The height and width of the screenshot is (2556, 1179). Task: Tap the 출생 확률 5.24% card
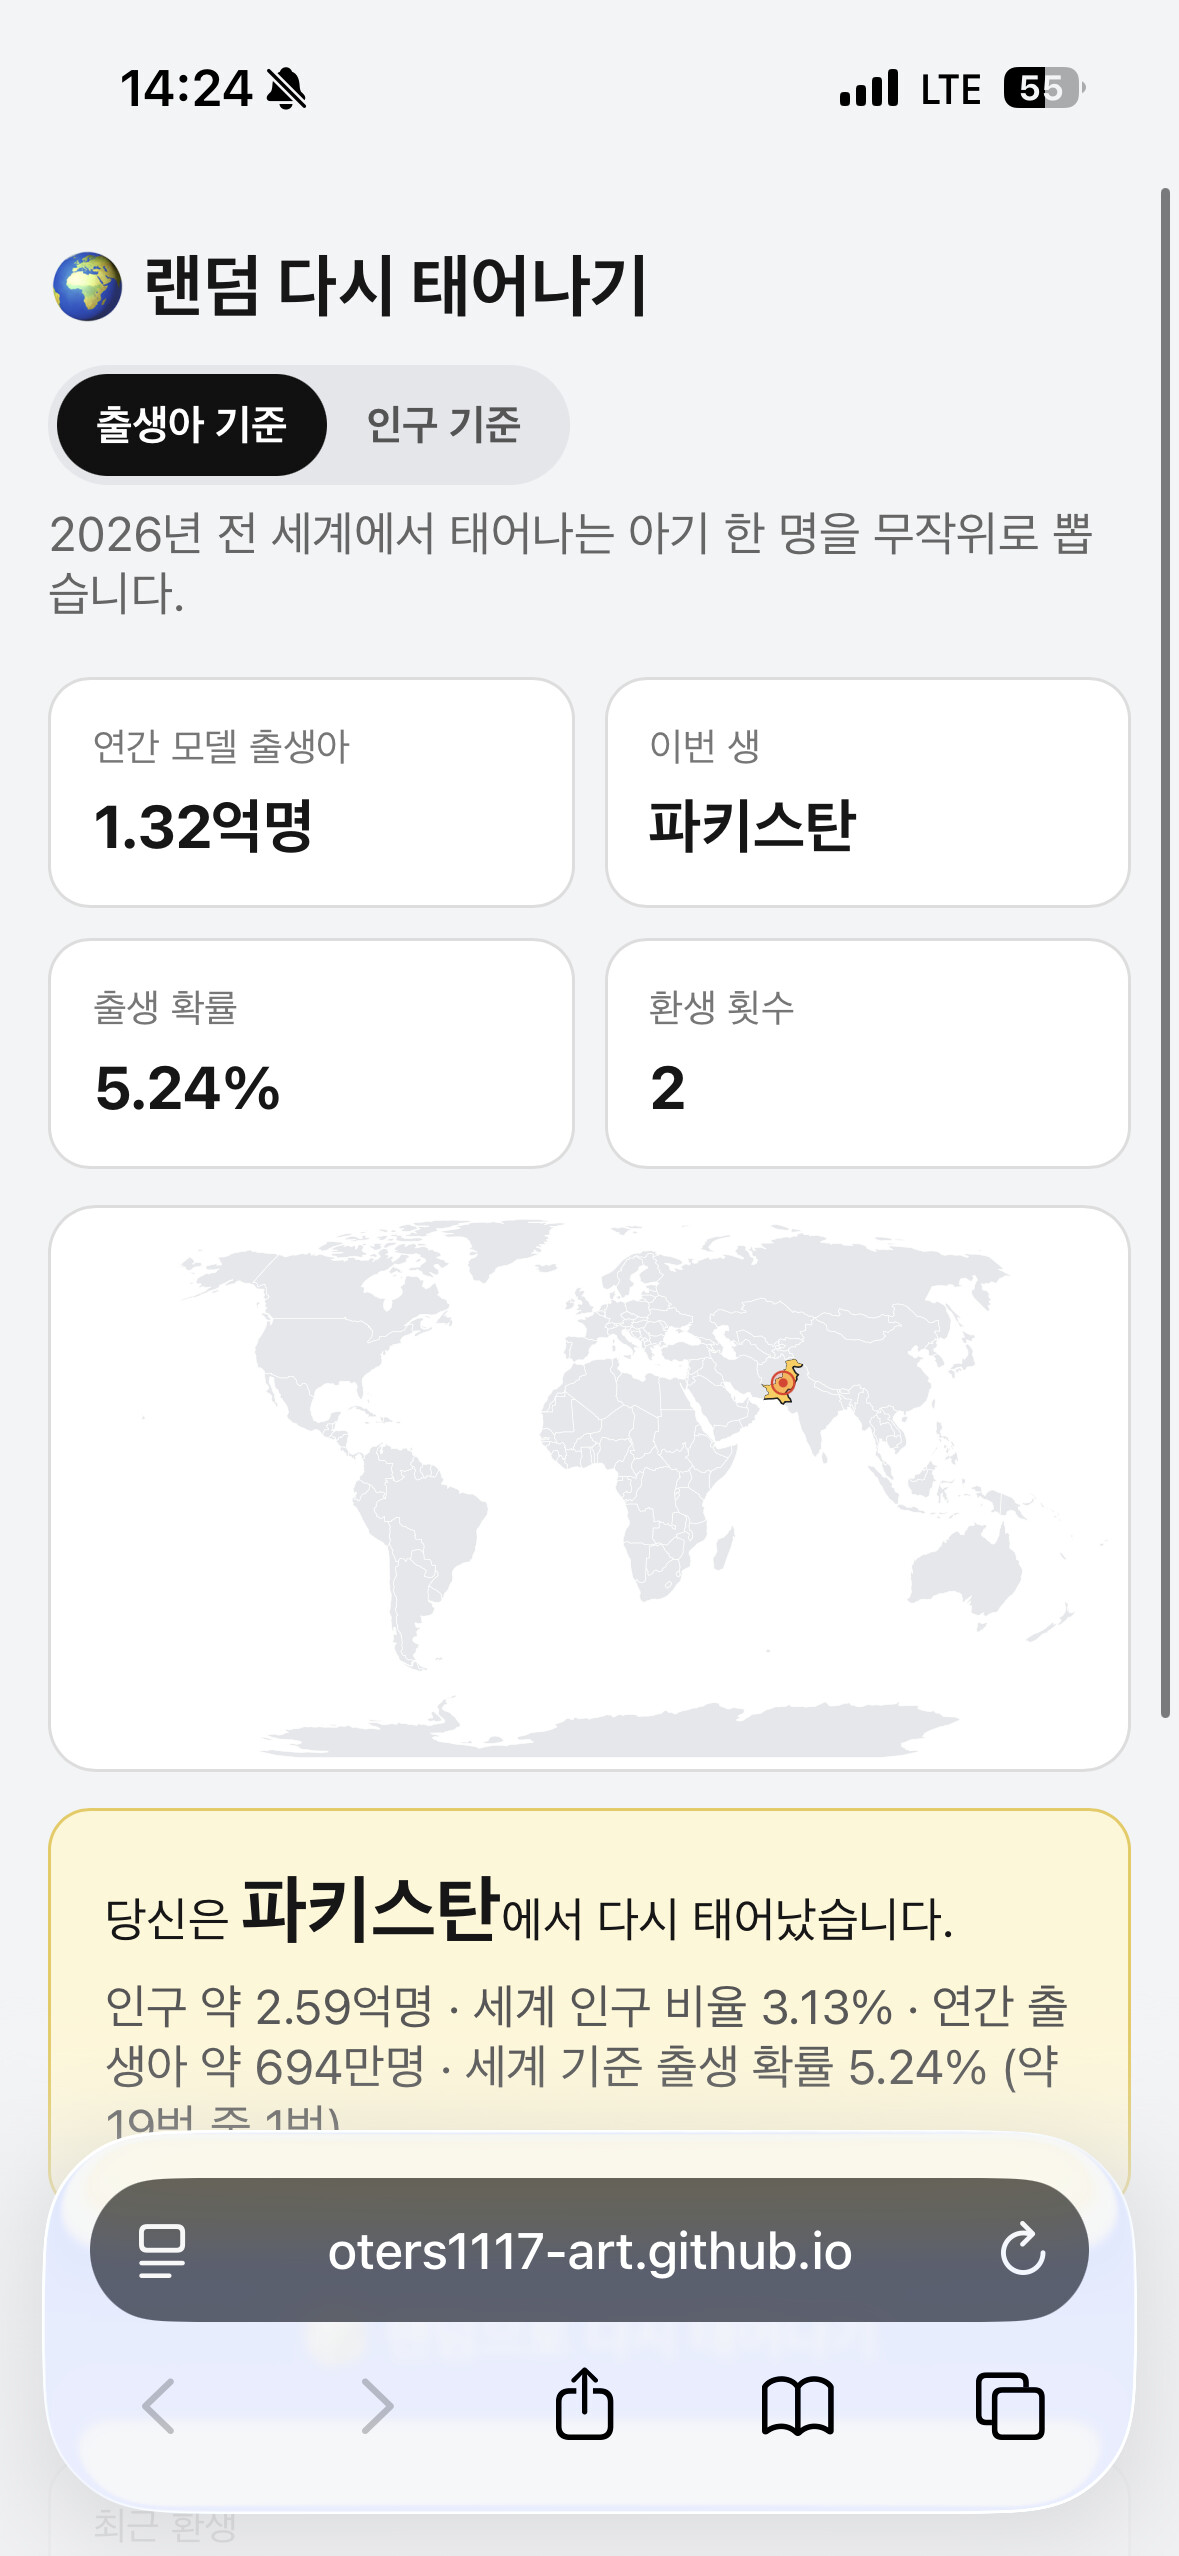point(311,1053)
